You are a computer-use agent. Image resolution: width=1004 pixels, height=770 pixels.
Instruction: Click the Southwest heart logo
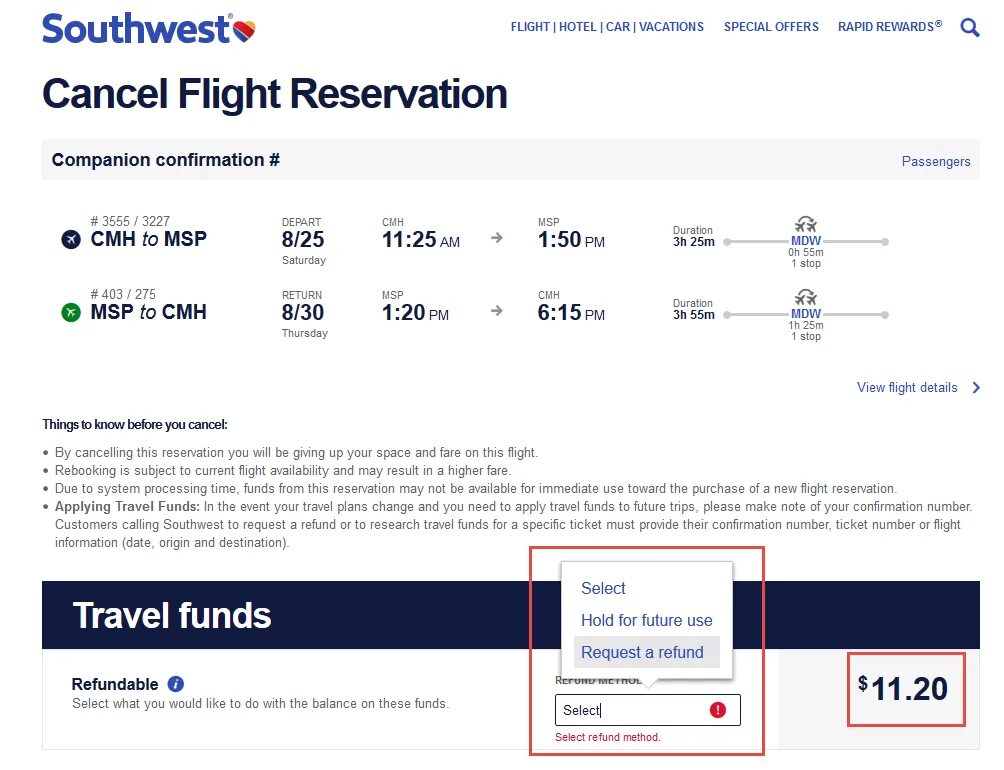coord(244,31)
